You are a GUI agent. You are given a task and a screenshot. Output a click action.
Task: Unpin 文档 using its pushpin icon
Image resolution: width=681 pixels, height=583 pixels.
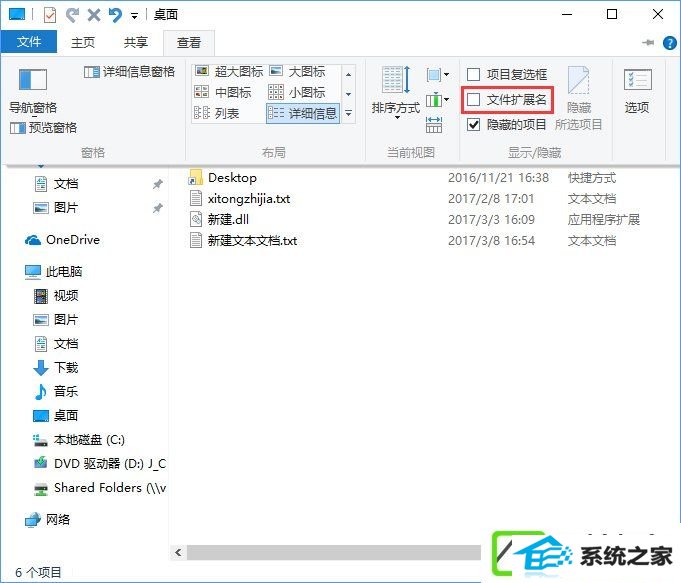158,184
